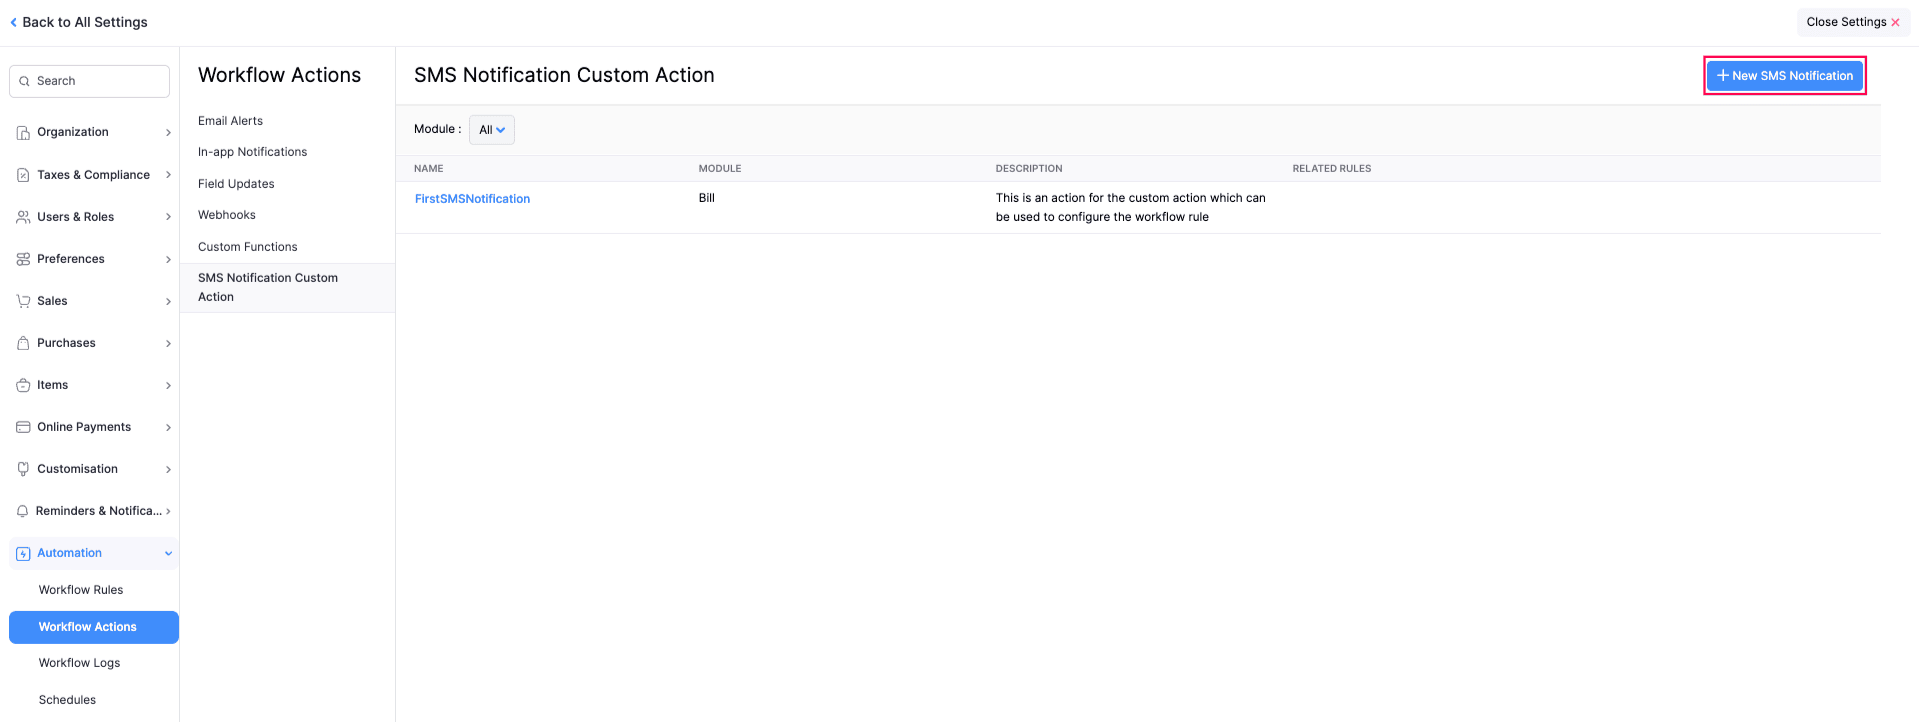Viewport: 1919px width, 722px height.
Task: Click the Taxes & Compliance icon
Action: [23, 175]
